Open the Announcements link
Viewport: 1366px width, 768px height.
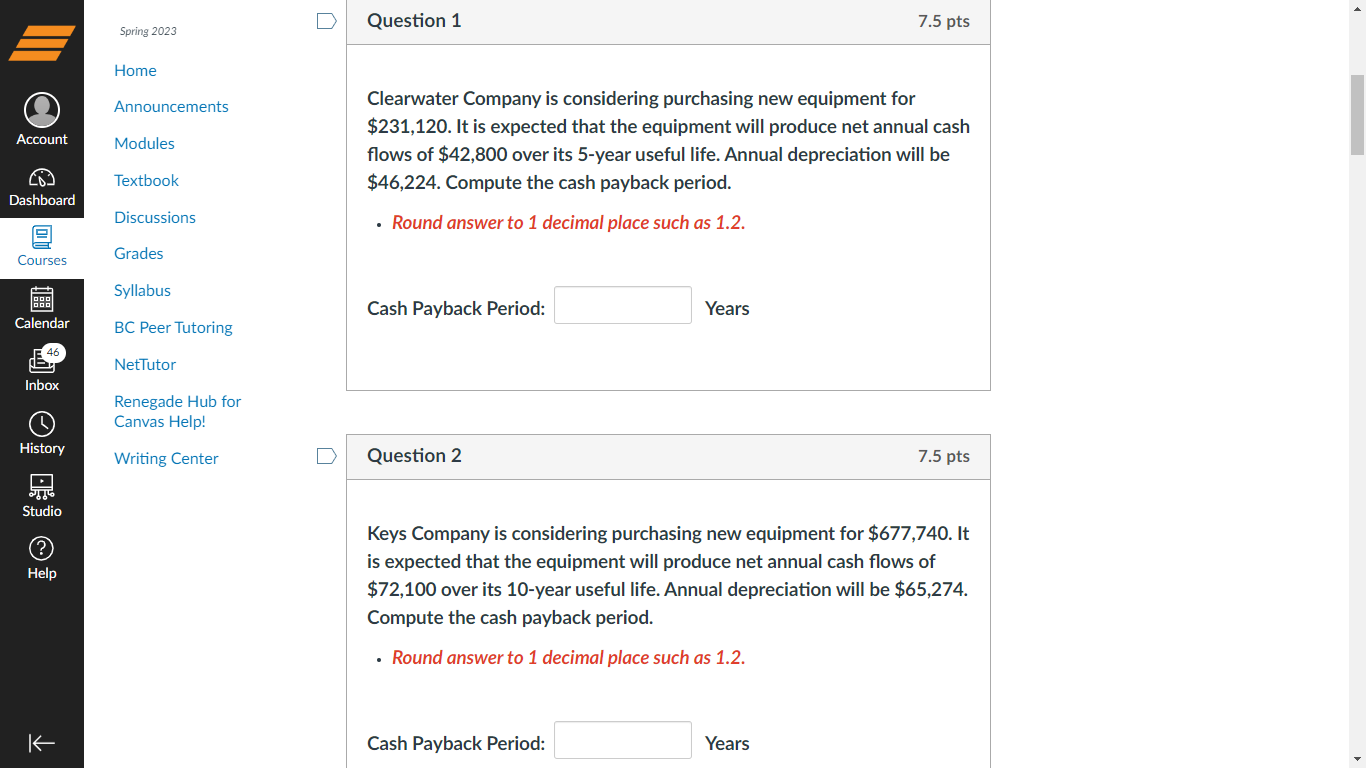(x=171, y=106)
